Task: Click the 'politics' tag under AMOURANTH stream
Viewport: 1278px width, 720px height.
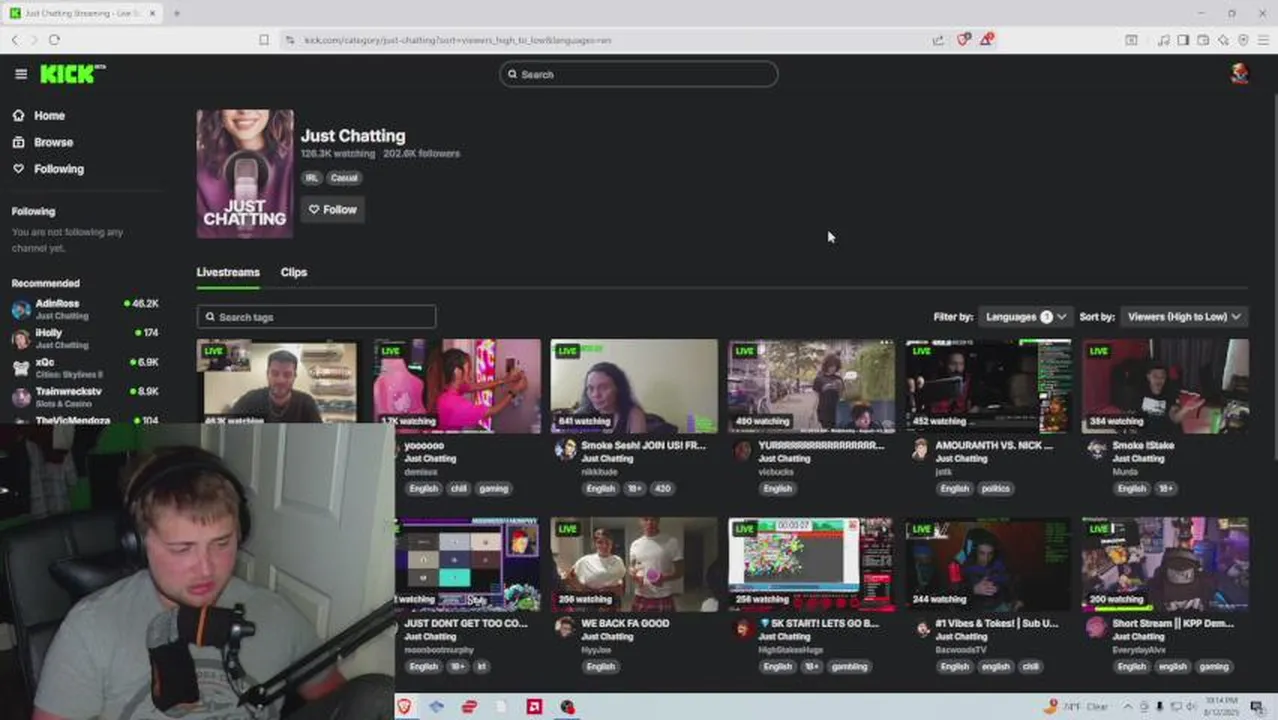Action: click(x=996, y=489)
